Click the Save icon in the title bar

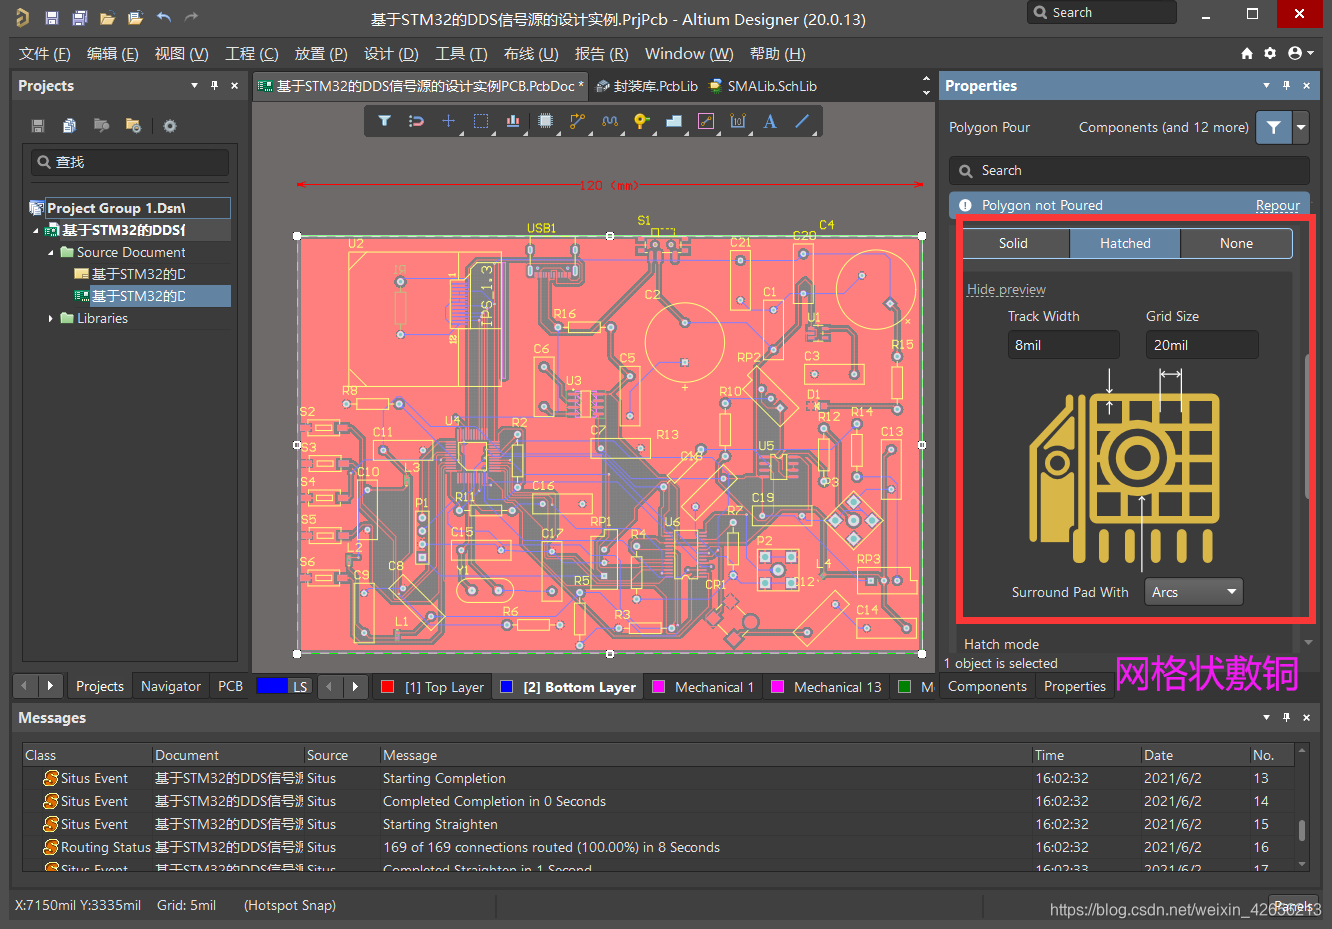click(52, 18)
